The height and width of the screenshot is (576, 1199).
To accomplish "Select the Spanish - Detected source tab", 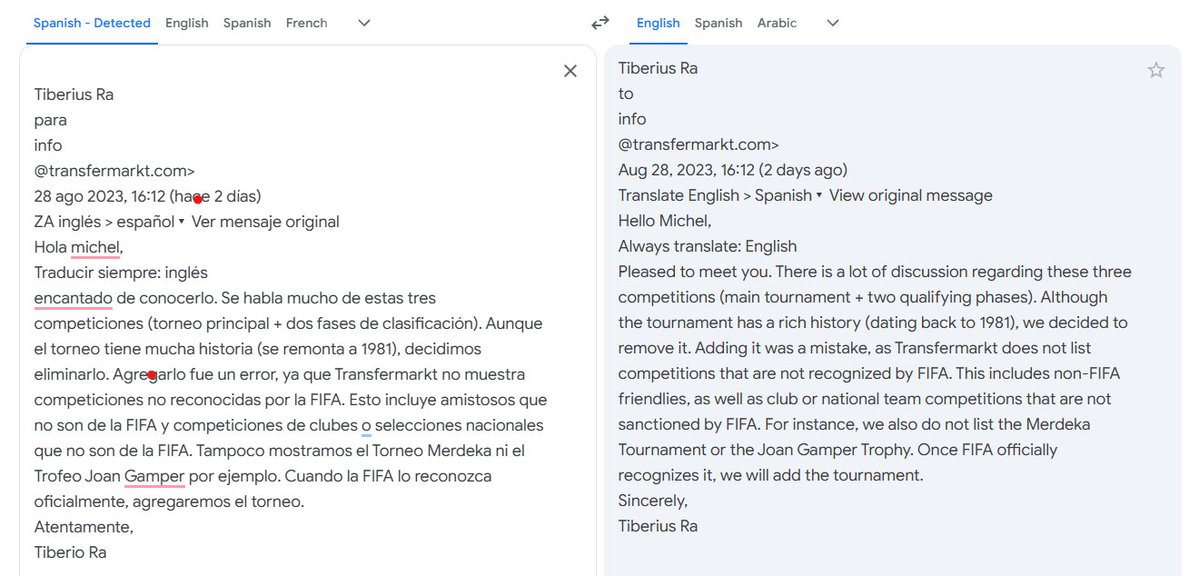I will 92,23.
